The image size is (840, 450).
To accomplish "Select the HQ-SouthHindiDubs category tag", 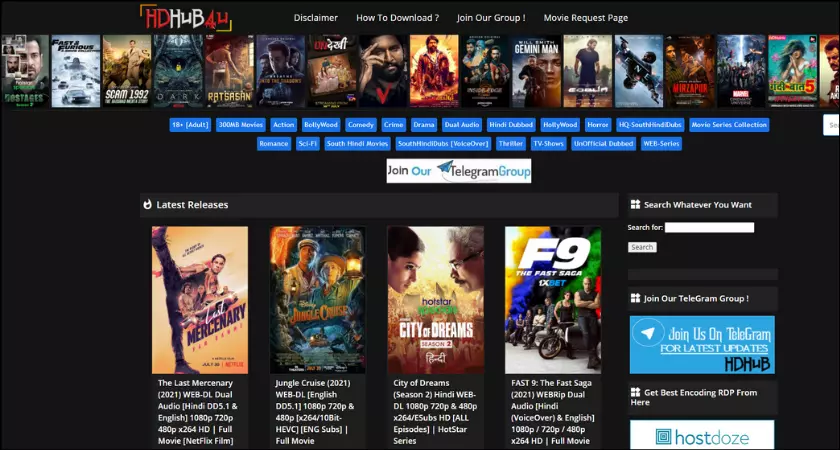I will (650, 125).
